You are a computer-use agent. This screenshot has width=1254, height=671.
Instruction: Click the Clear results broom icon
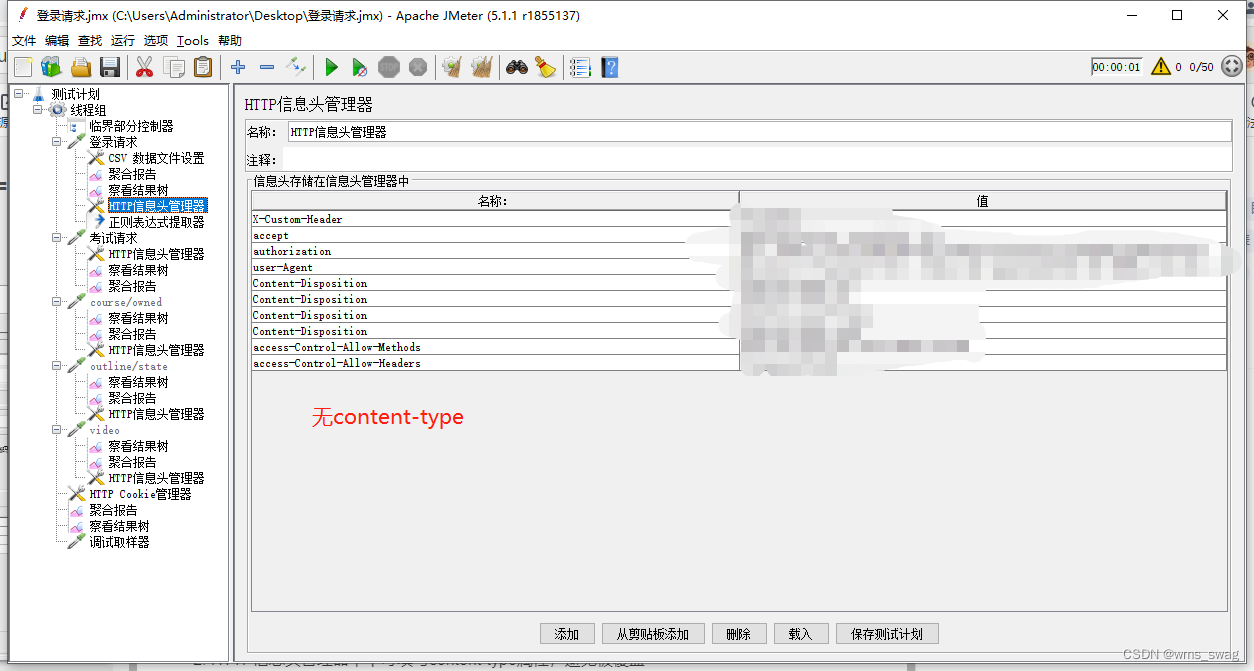(x=451, y=67)
